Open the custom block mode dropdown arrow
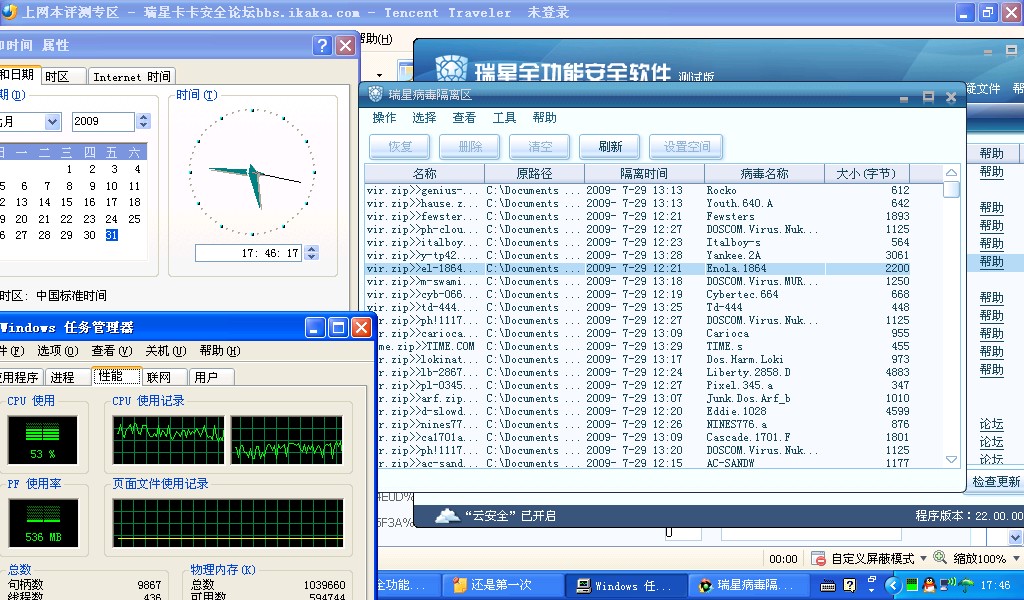 [x=923, y=559]
